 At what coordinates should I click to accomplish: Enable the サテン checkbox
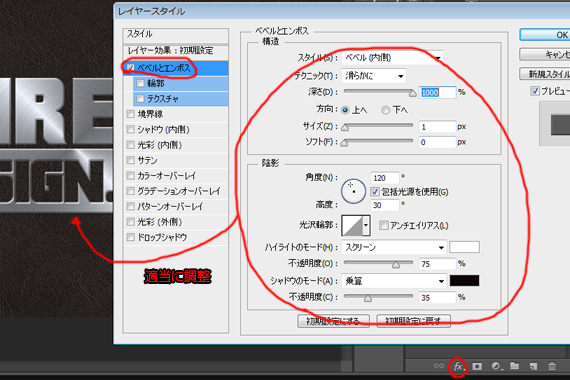[131, 160]
